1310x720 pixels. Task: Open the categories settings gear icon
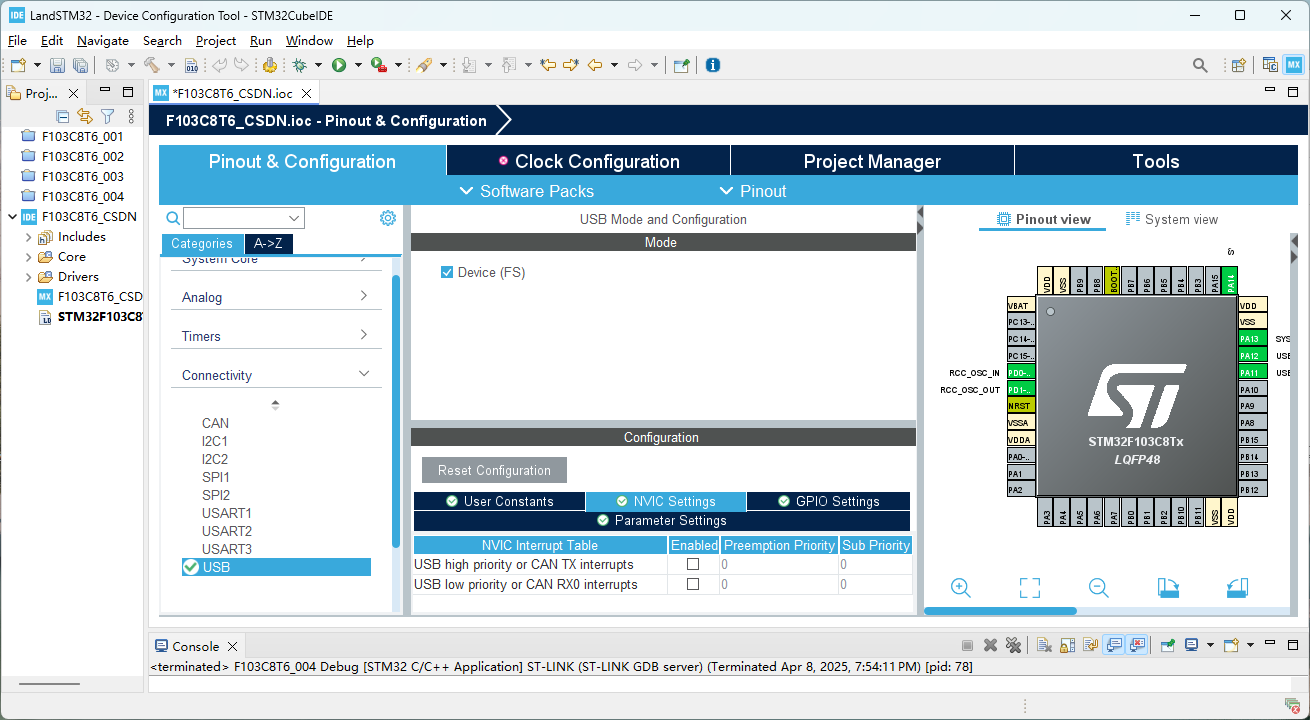click(388, 218)
